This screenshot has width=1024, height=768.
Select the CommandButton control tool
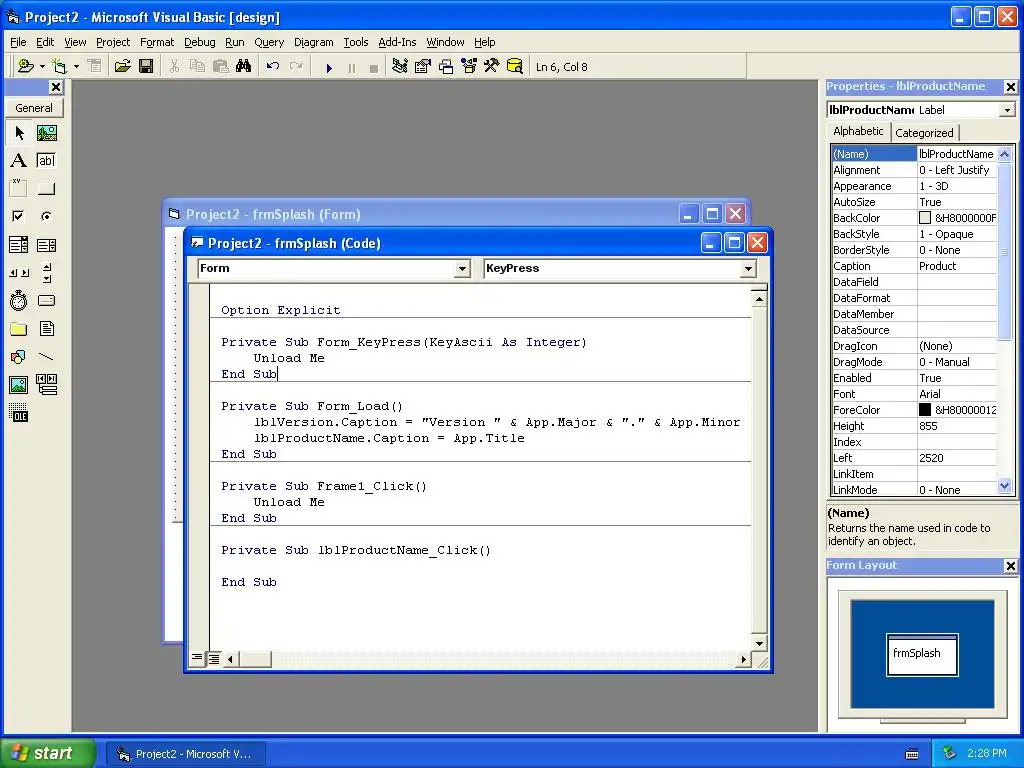click(46, 189)
